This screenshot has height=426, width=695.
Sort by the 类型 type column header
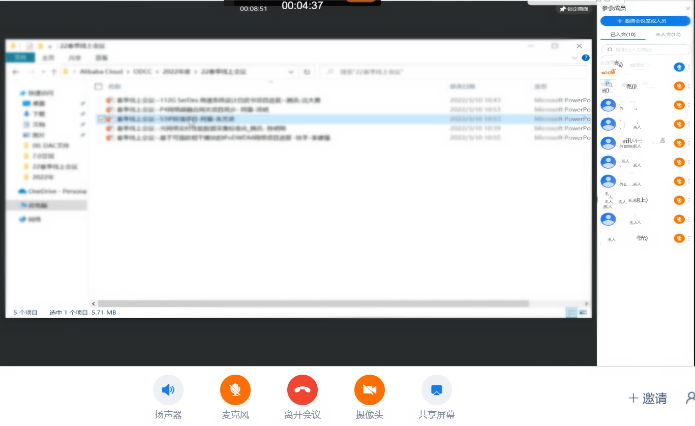point(540,87)
